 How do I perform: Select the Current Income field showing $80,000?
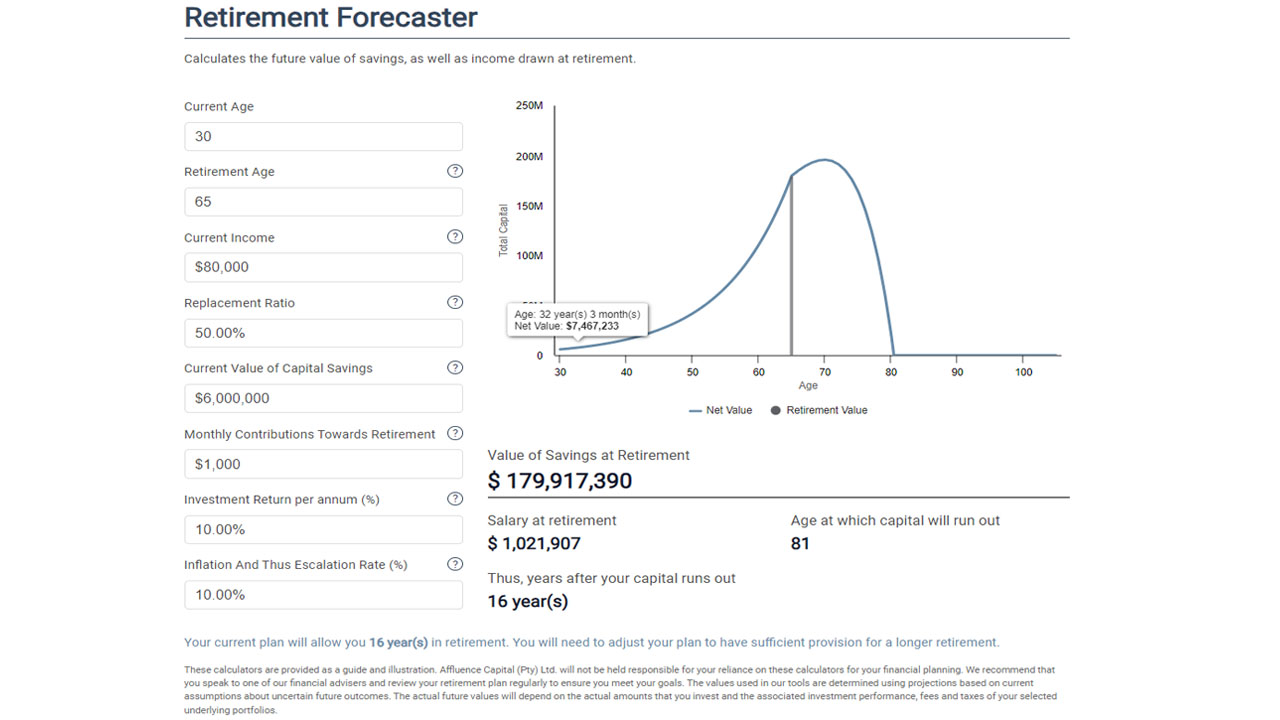pos(322,267)
